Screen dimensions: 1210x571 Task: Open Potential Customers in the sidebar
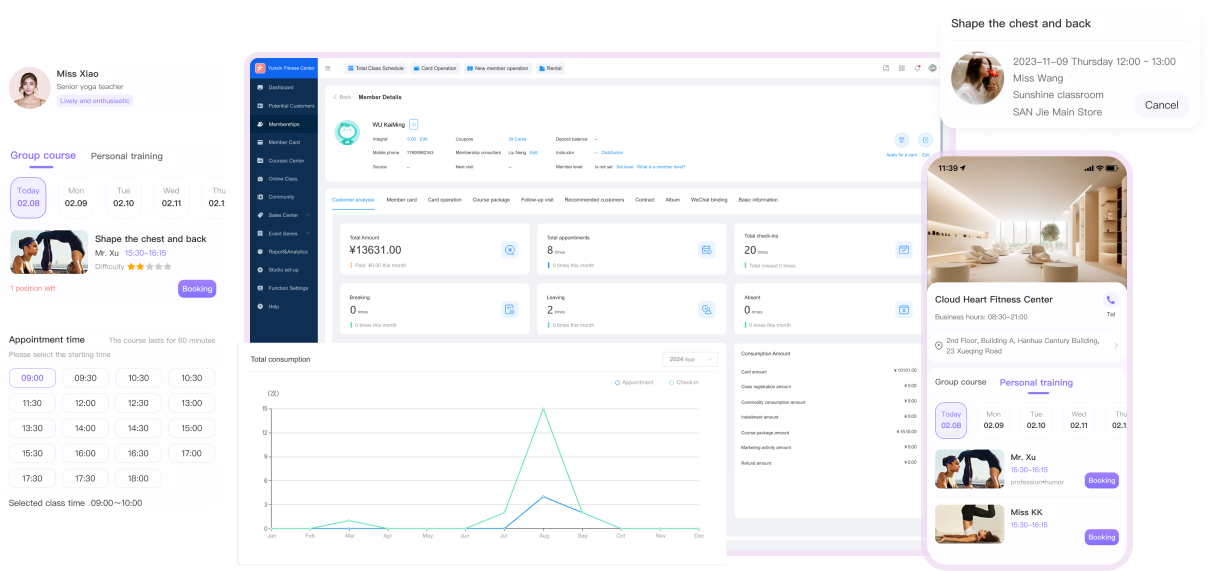coord(284,106)
